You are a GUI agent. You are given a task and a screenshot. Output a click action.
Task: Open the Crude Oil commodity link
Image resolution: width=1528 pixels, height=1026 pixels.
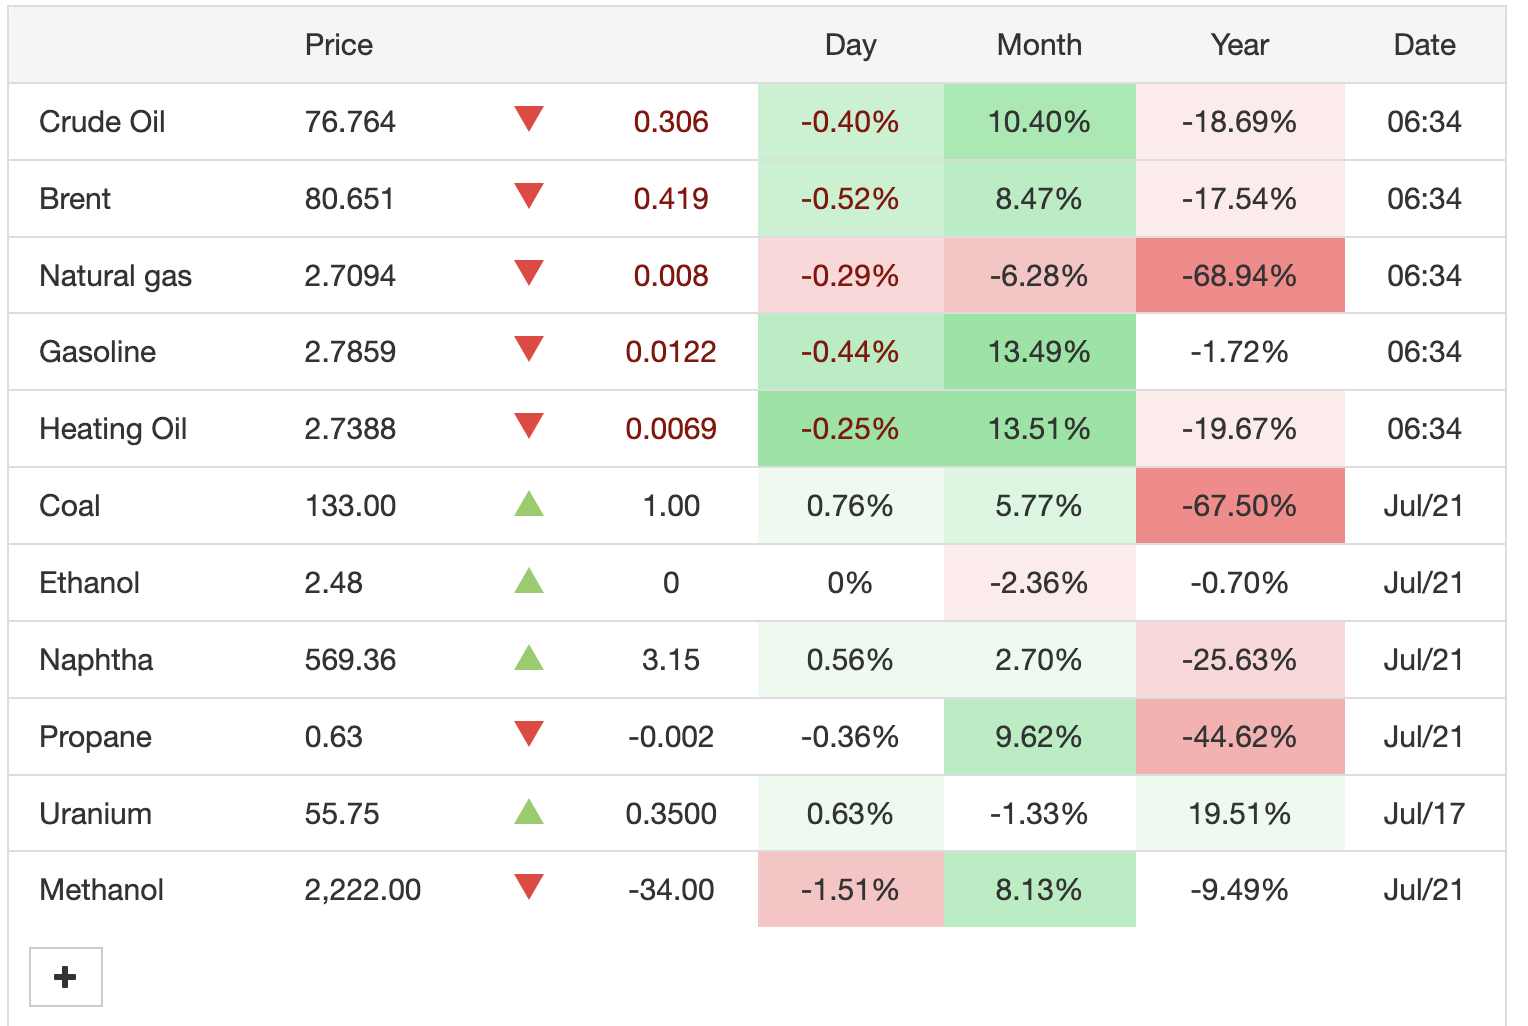point(102,122)
